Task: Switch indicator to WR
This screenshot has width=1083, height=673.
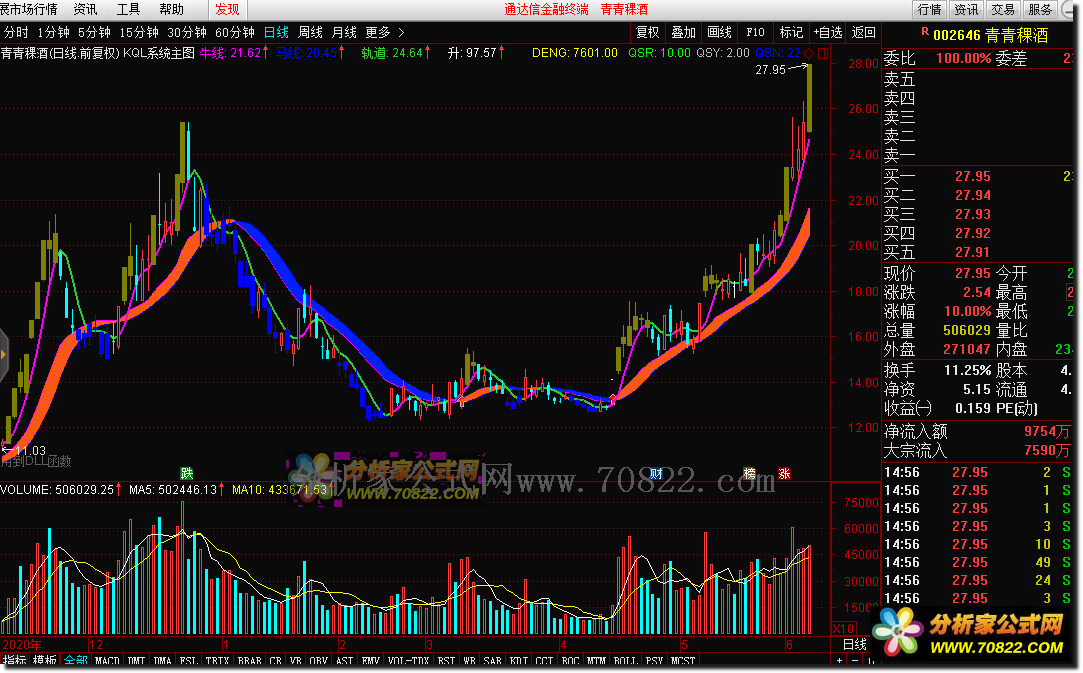Action: point(469,661)
